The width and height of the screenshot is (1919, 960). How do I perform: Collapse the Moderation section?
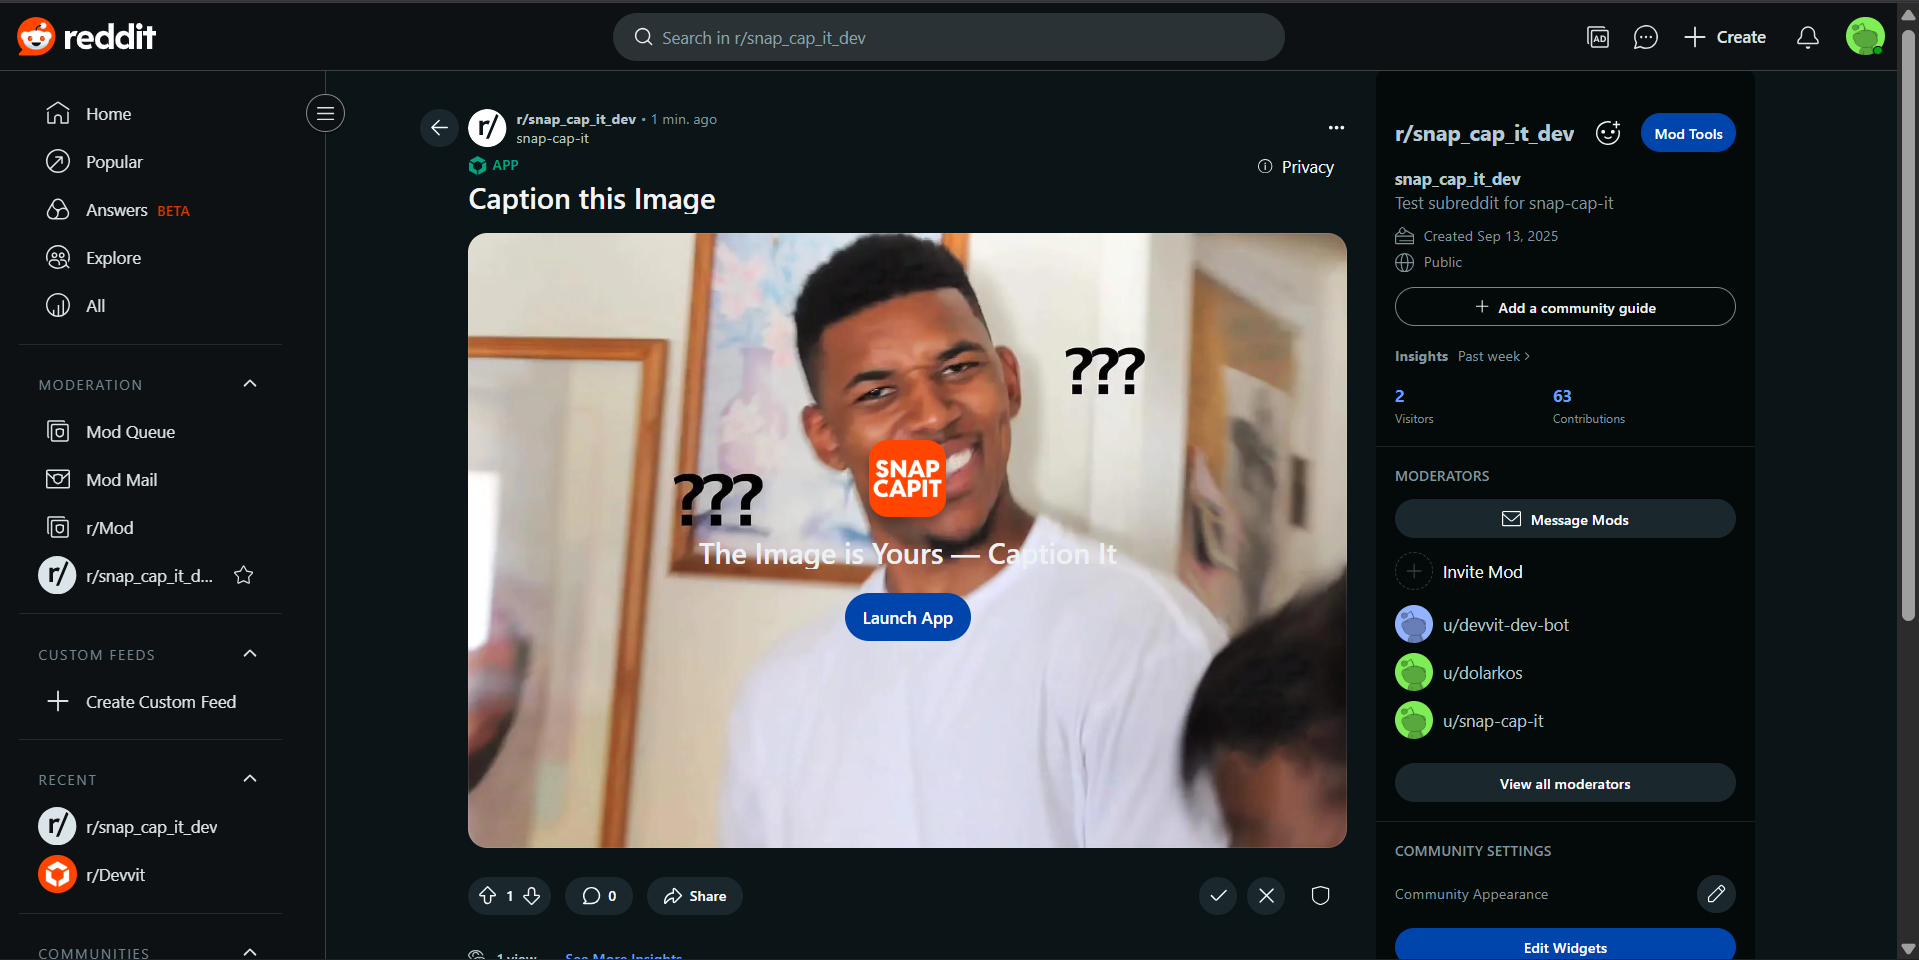tap(250, 384)
